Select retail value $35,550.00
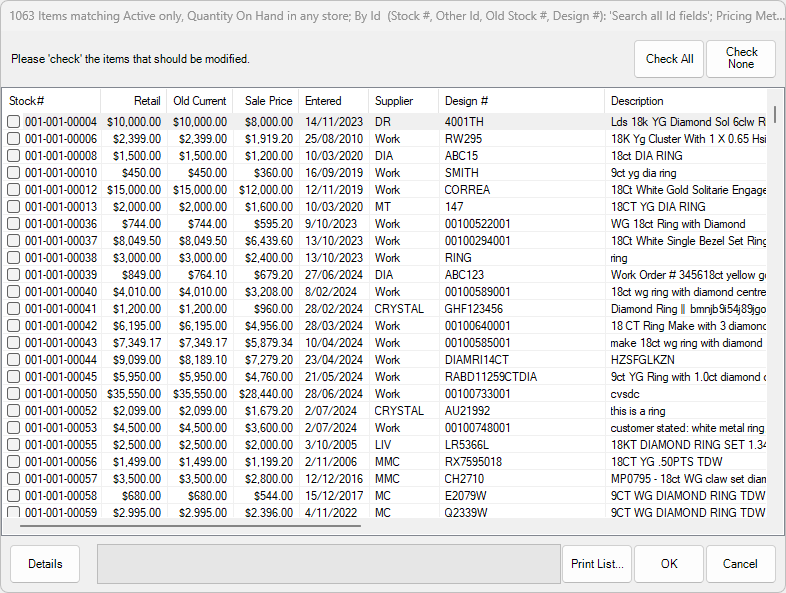 pos(134,394)
